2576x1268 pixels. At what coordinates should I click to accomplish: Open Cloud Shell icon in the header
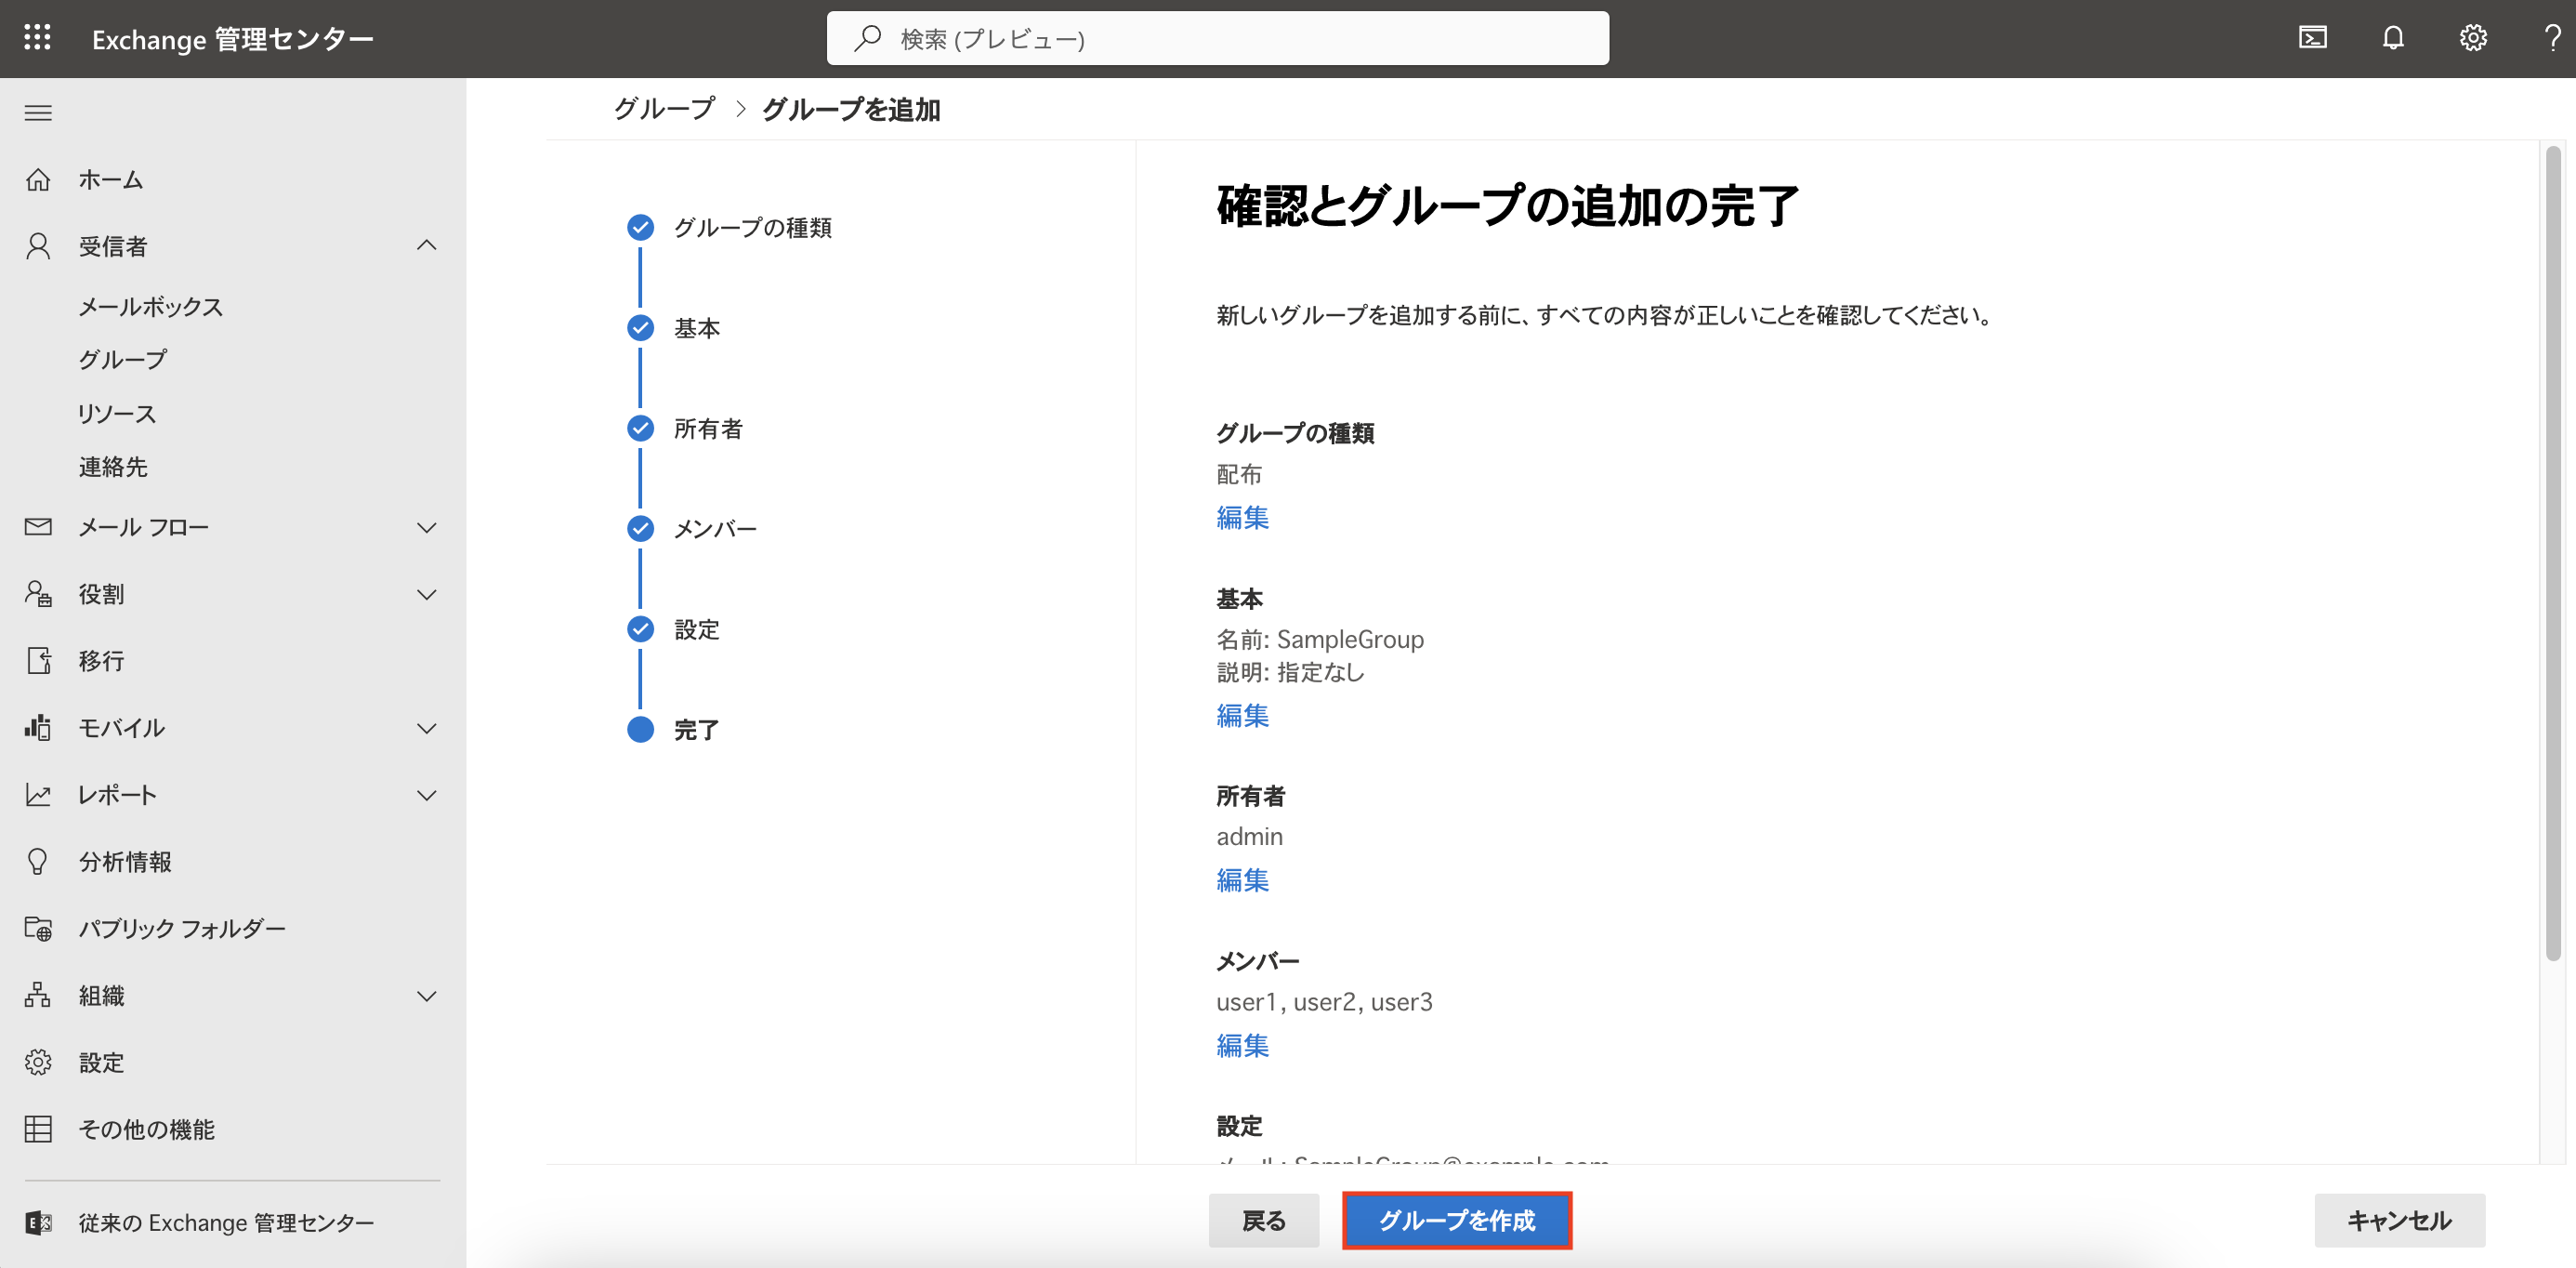(x=2312, y=38)
